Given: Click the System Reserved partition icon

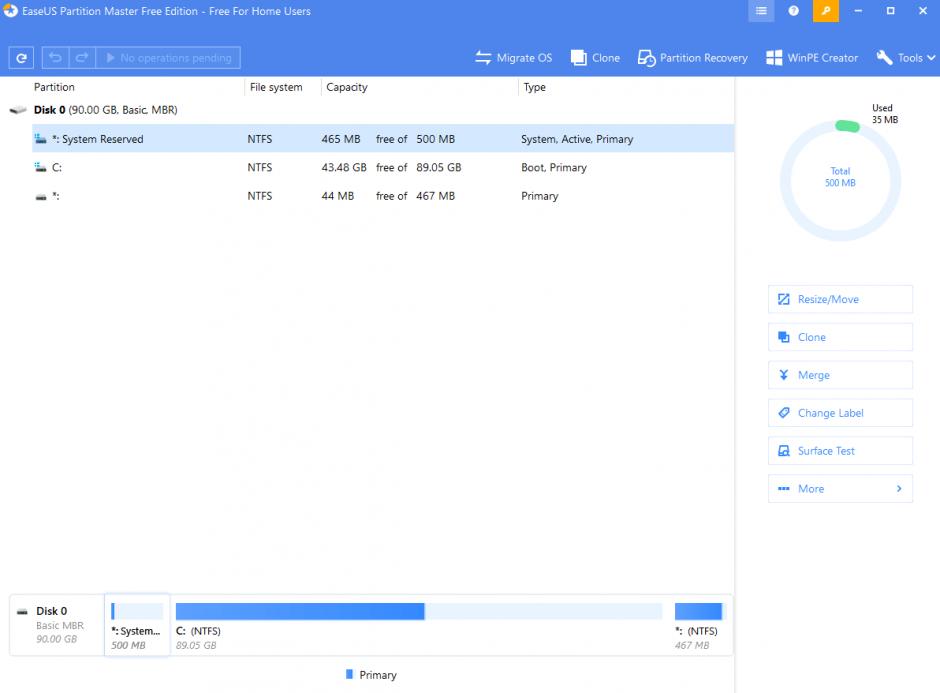Looking at the screenshot, I should [x=40, y=138].
